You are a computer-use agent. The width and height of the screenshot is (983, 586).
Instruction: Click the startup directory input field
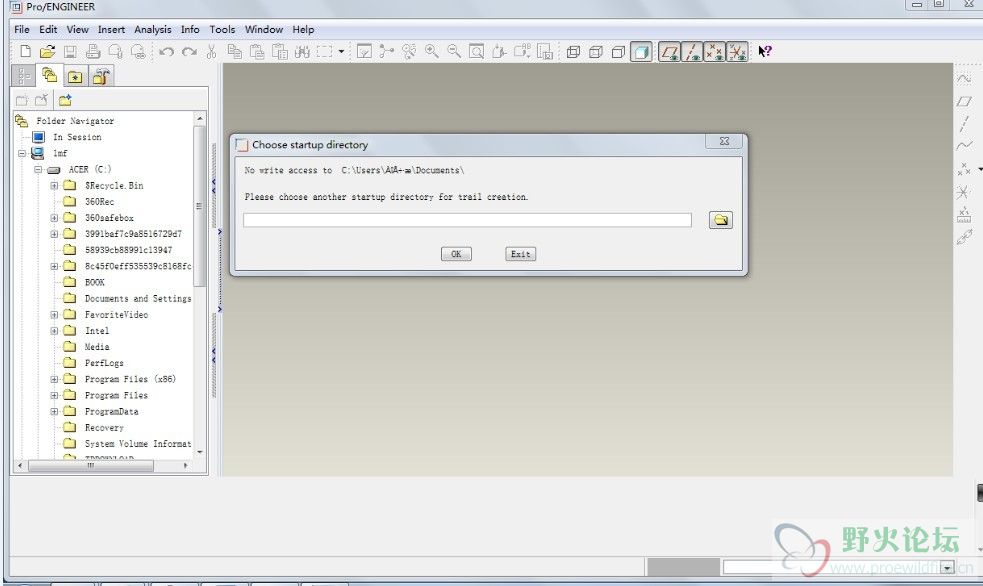pyautogui.click(x=467, y=220)
